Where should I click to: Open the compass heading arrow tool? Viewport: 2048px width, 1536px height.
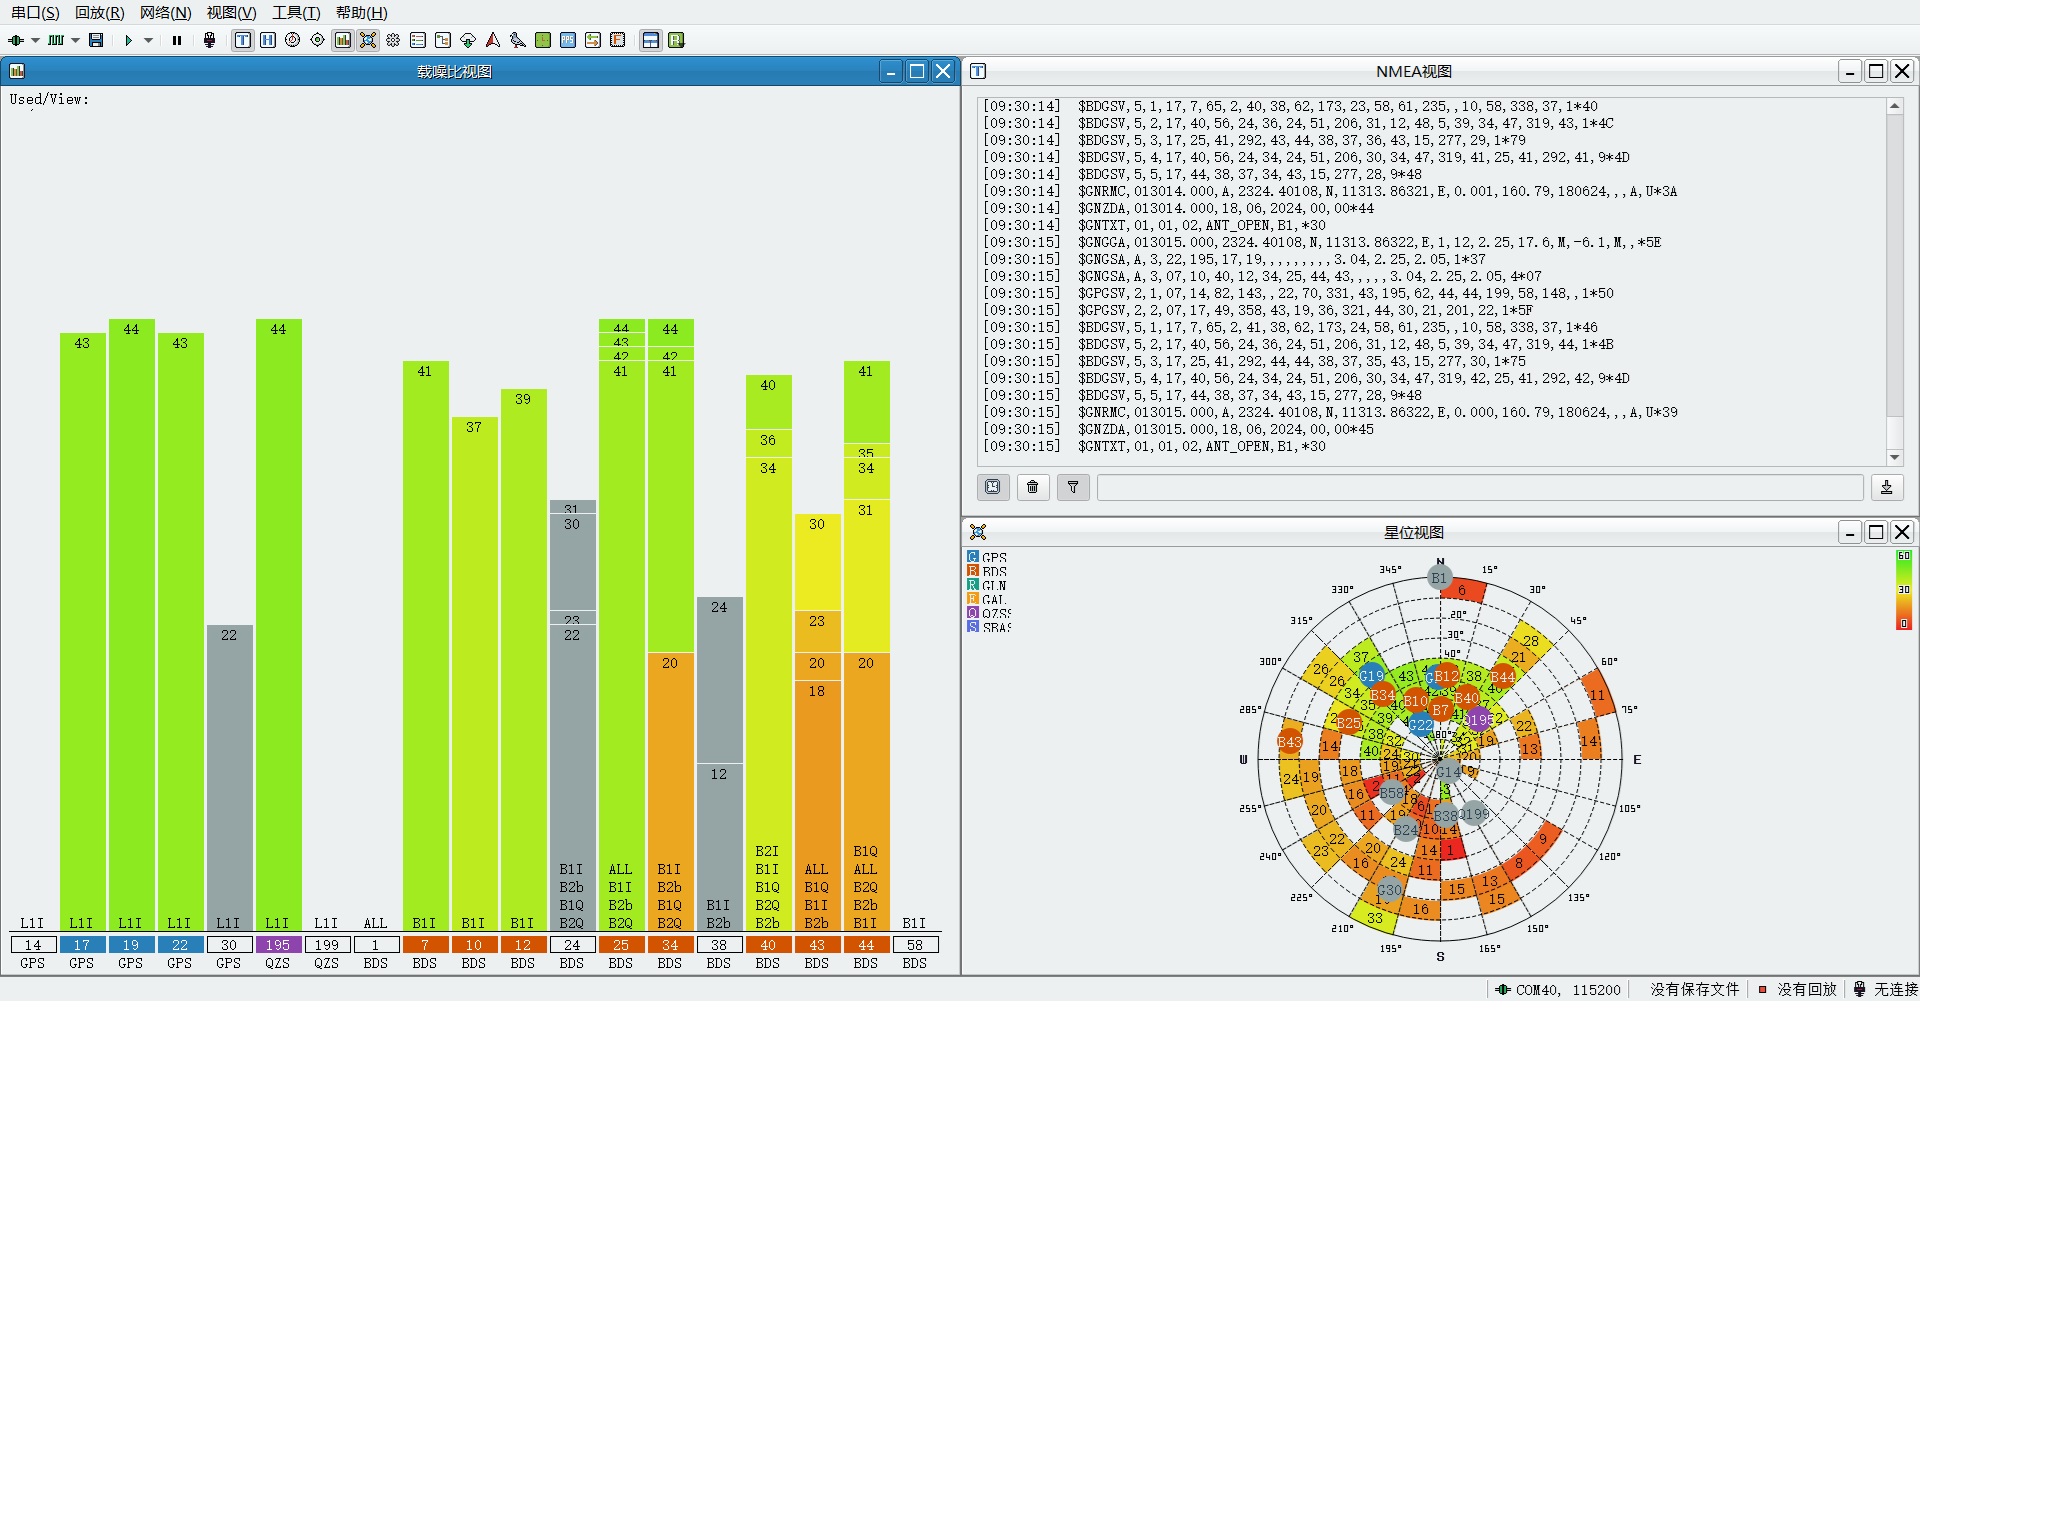click(x=493, y=40)
